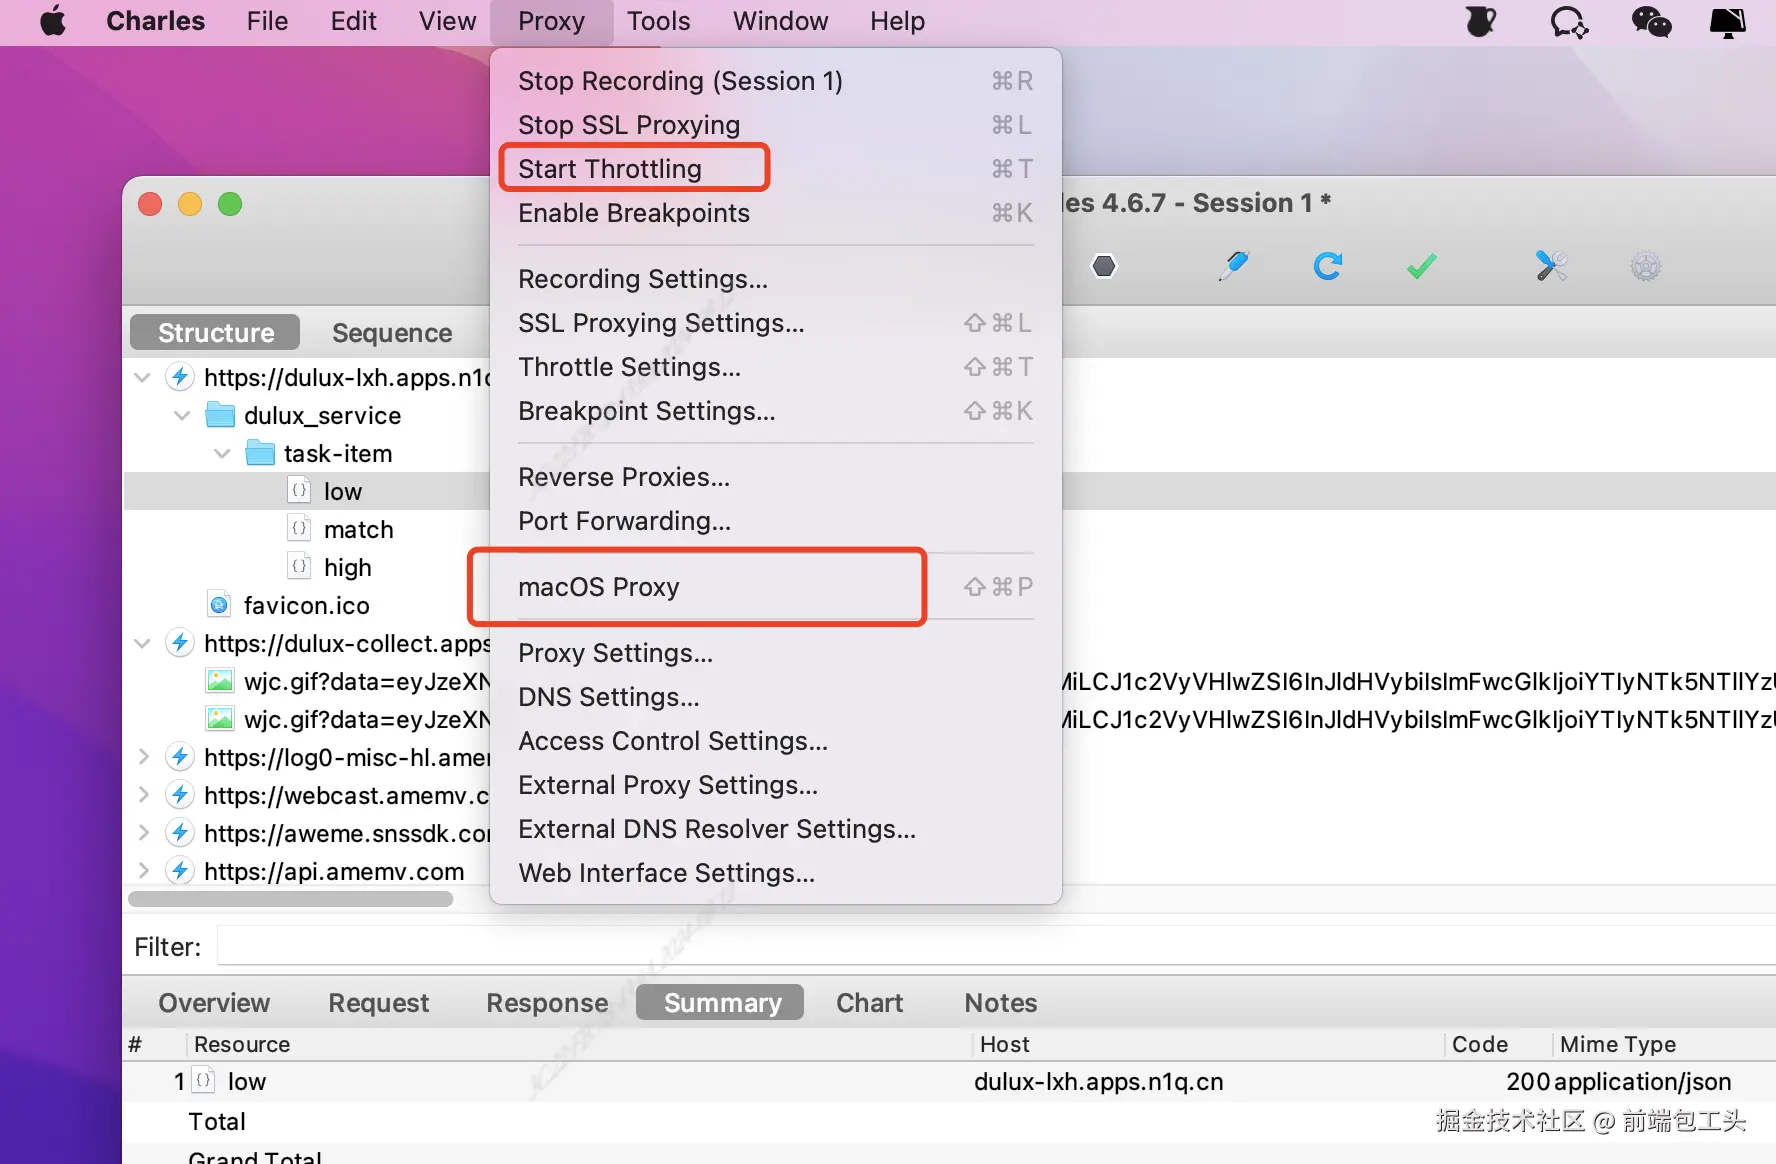
Task: Open Breakpoint Settings...
Action: (x=776, y=411)
